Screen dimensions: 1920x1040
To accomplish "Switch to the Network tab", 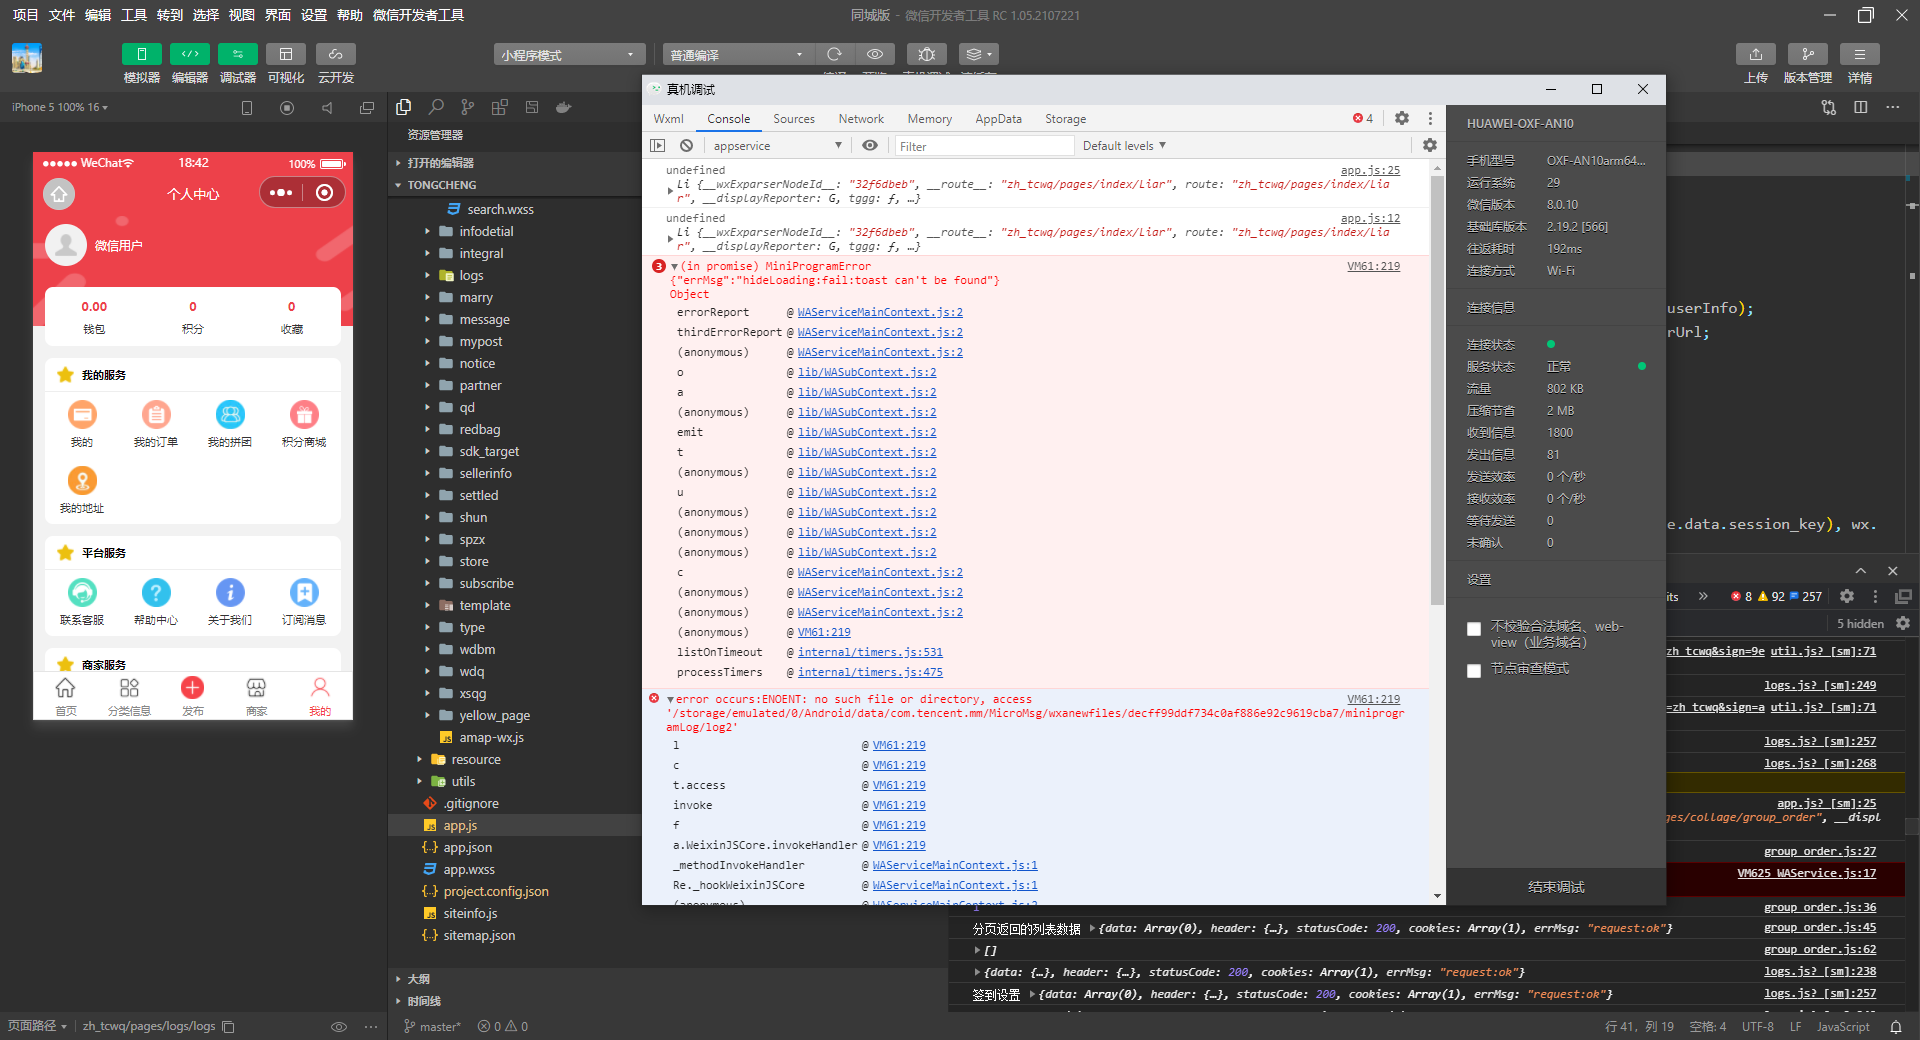I will pos(861,118).
